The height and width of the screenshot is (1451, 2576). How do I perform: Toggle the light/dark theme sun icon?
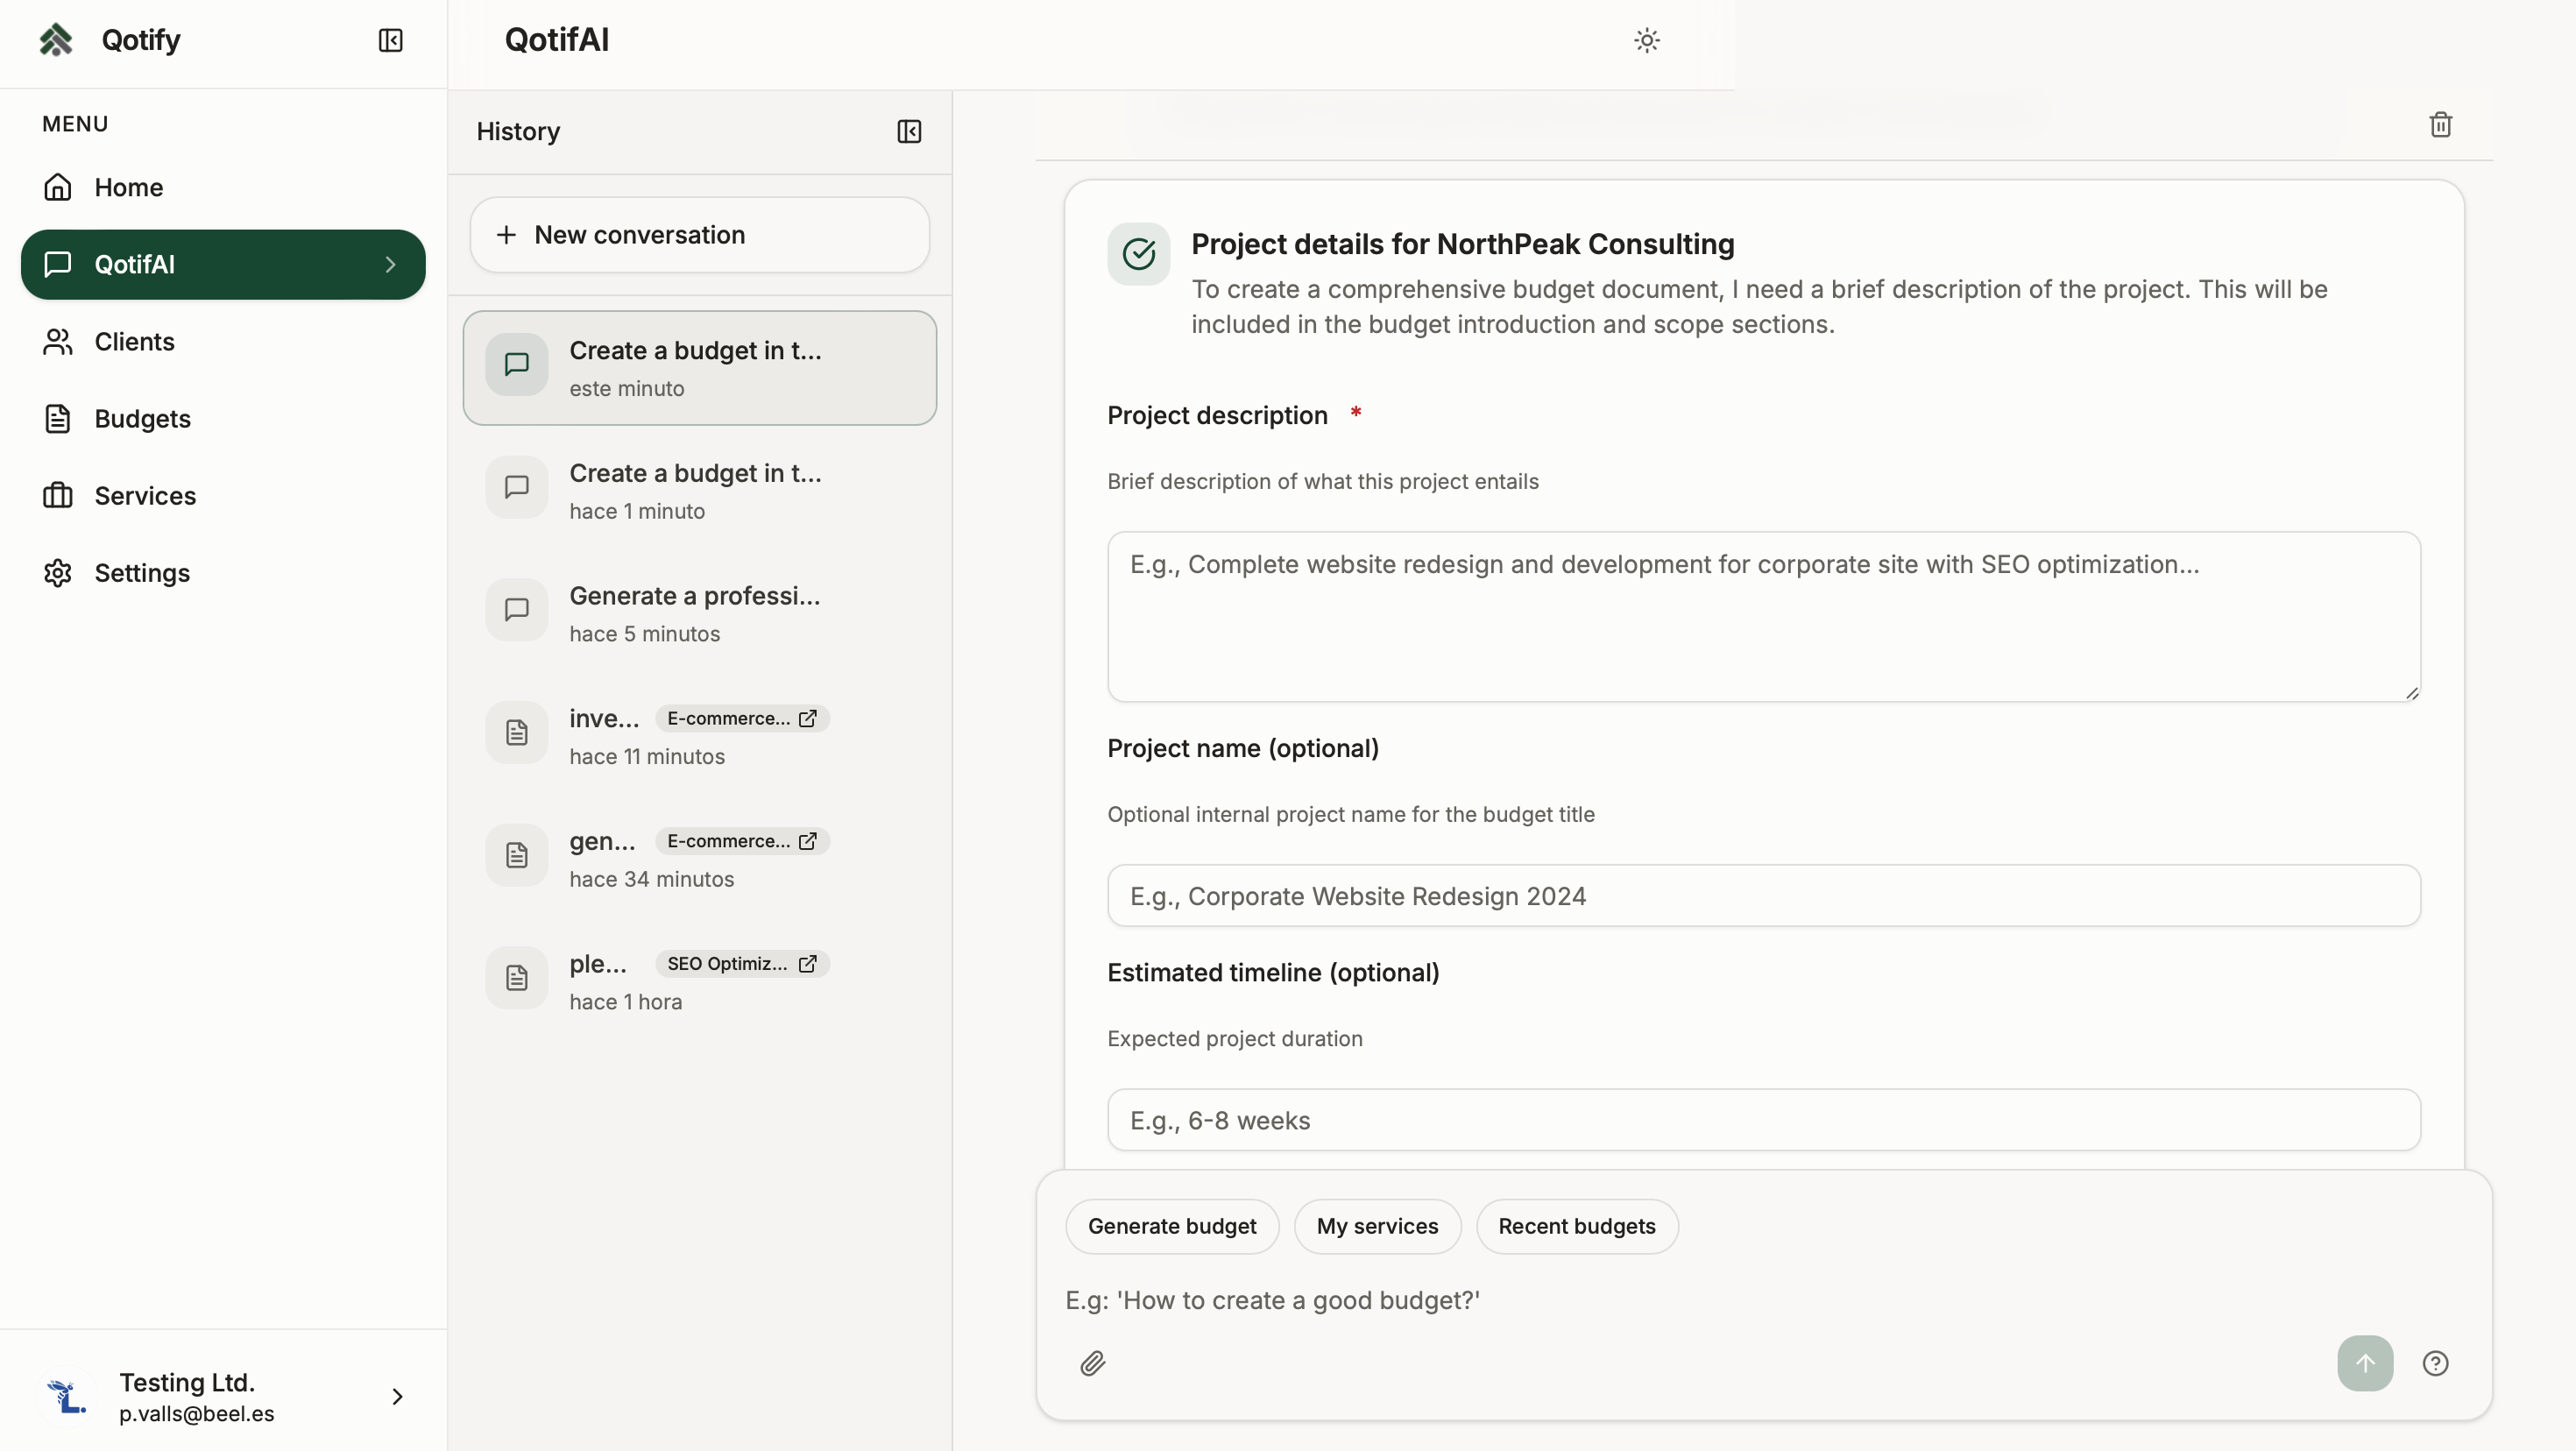coord(1646,40)
